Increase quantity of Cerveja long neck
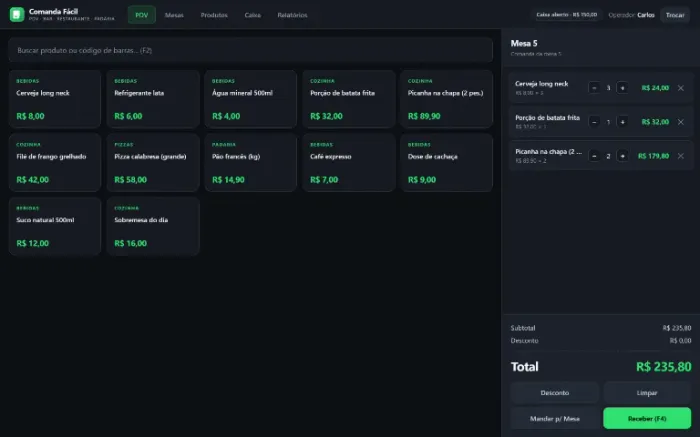Image resolution: width=700 pixels, height=437 pixels. pyautogui.click(x=622, y=88)
